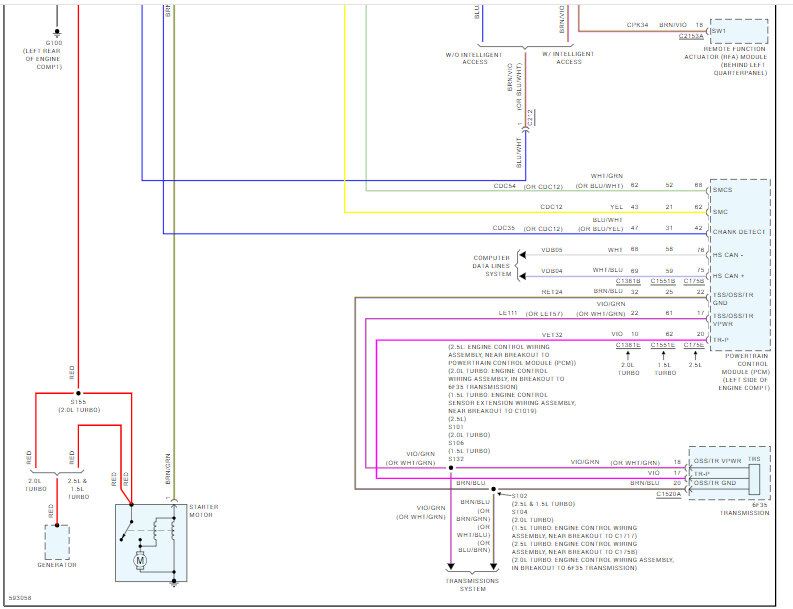Select the violet/green arrow into Transmissions System
Viewport: 793px width, 609px height.
pos(451,567)
